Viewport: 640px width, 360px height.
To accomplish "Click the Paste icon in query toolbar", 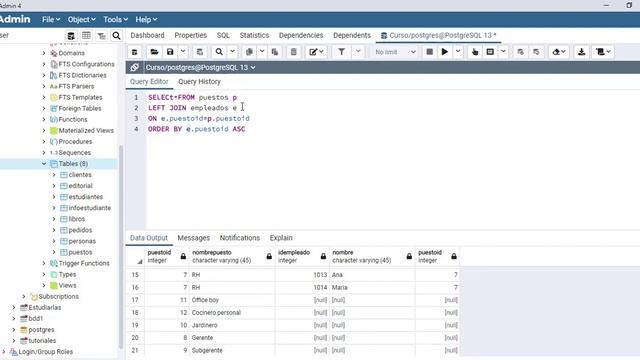I will (x=275, y=52).
